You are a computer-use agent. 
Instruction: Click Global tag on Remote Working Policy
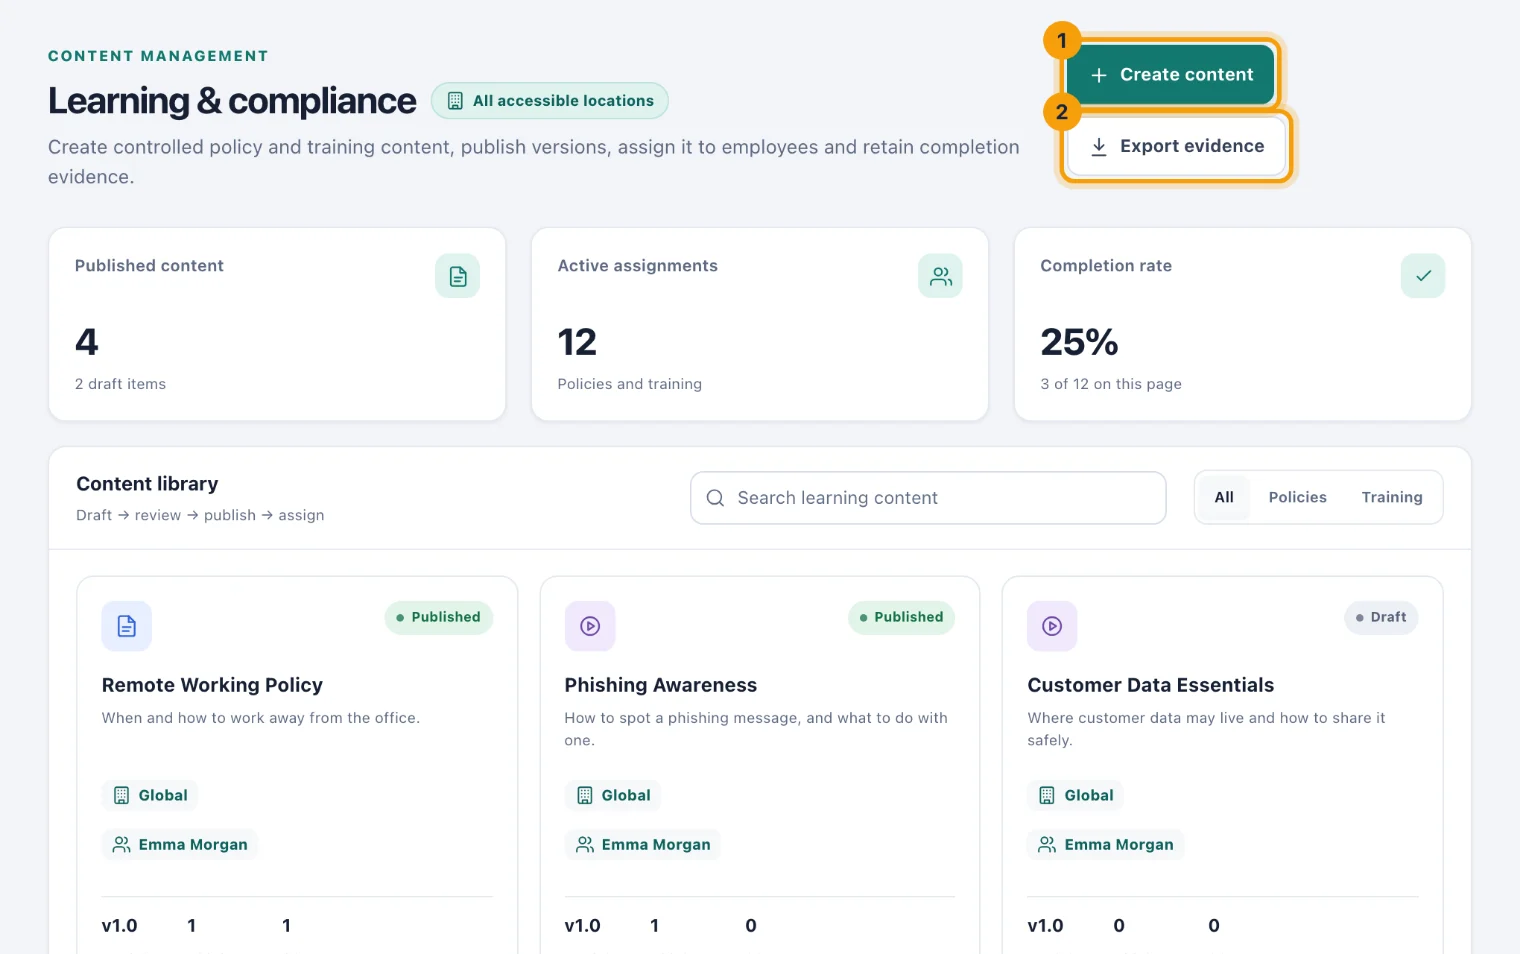[x=150, y=795]
